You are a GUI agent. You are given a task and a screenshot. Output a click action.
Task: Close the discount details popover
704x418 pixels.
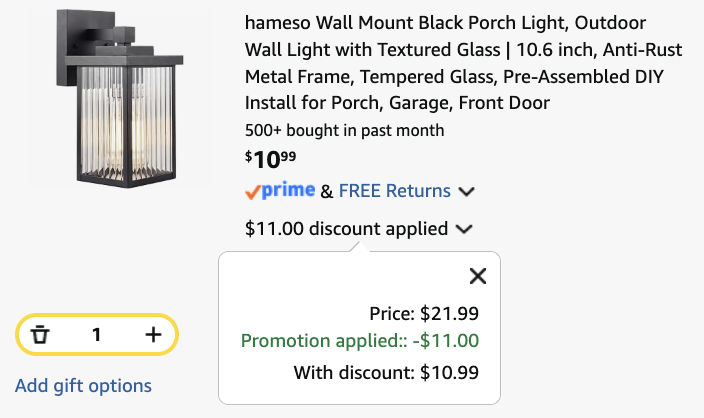[478, 276]
